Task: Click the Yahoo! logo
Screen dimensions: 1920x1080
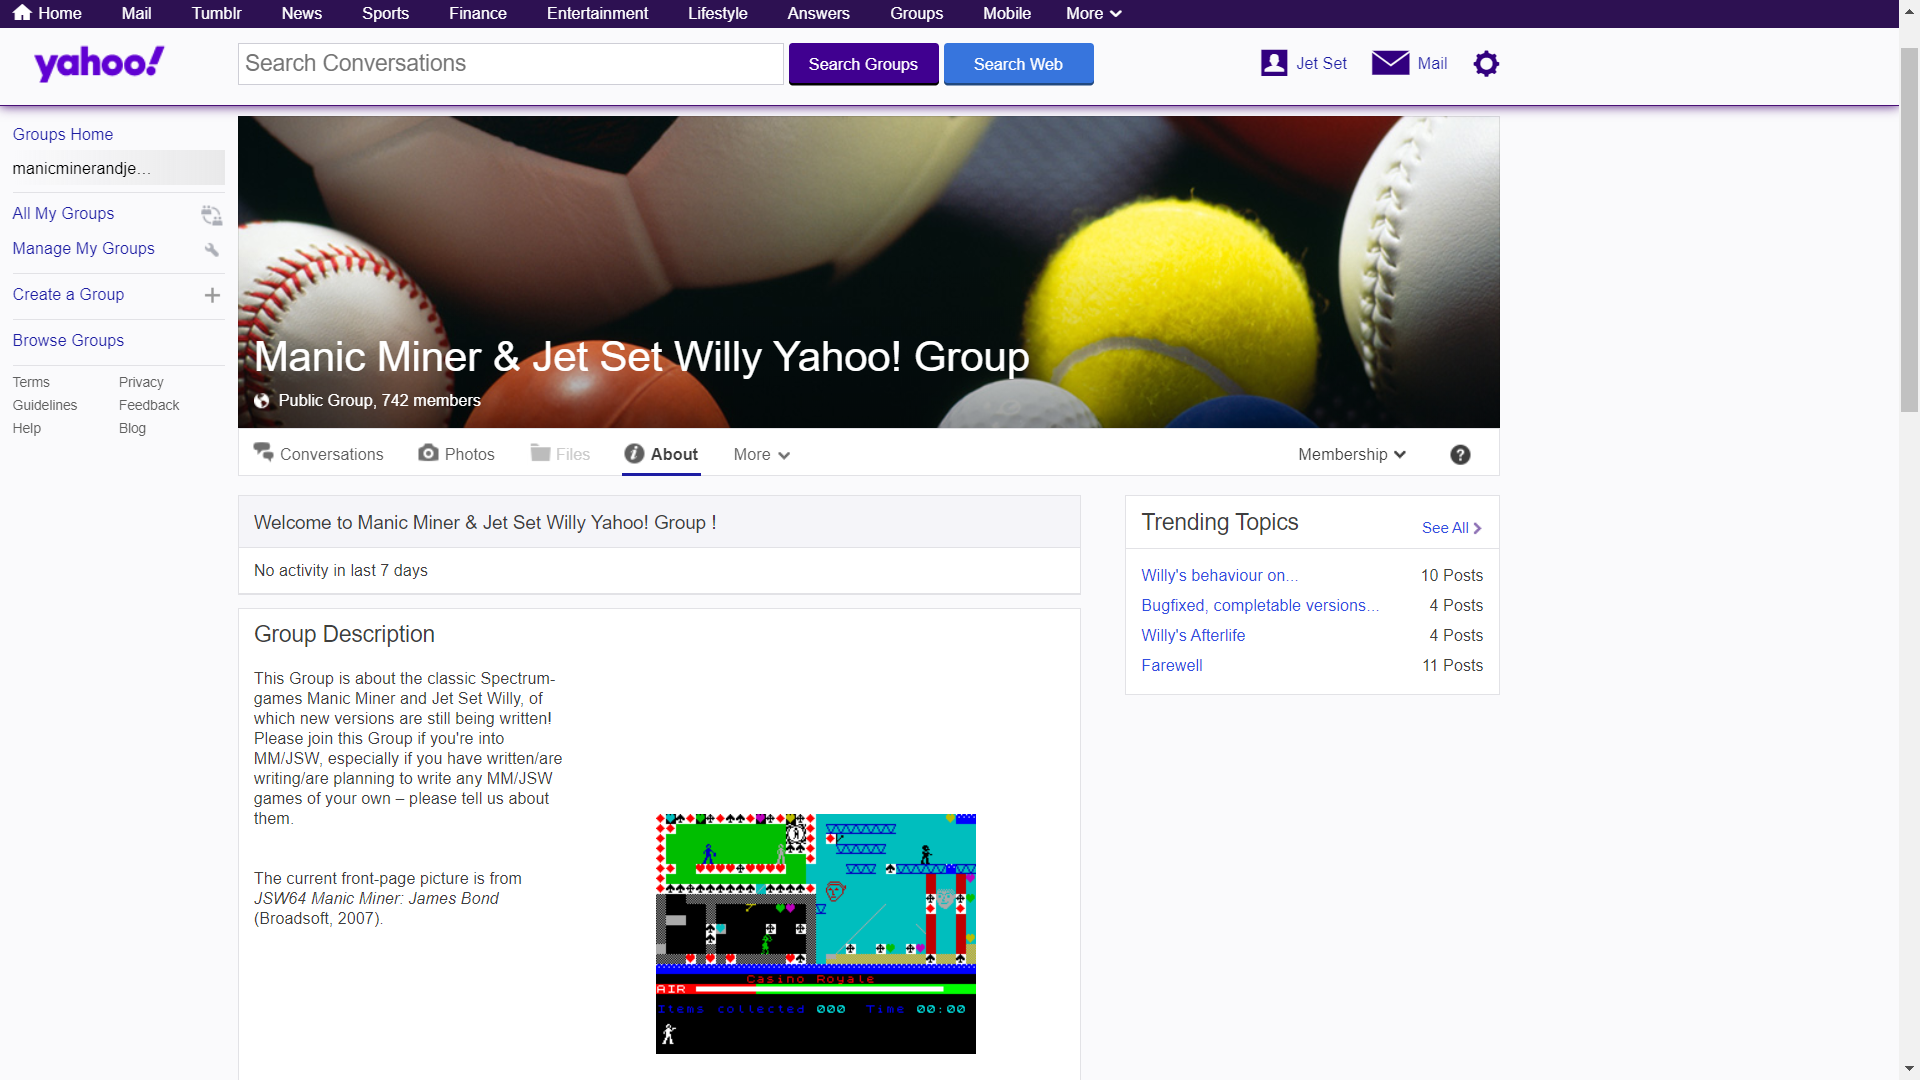Action: coord(97,62)
